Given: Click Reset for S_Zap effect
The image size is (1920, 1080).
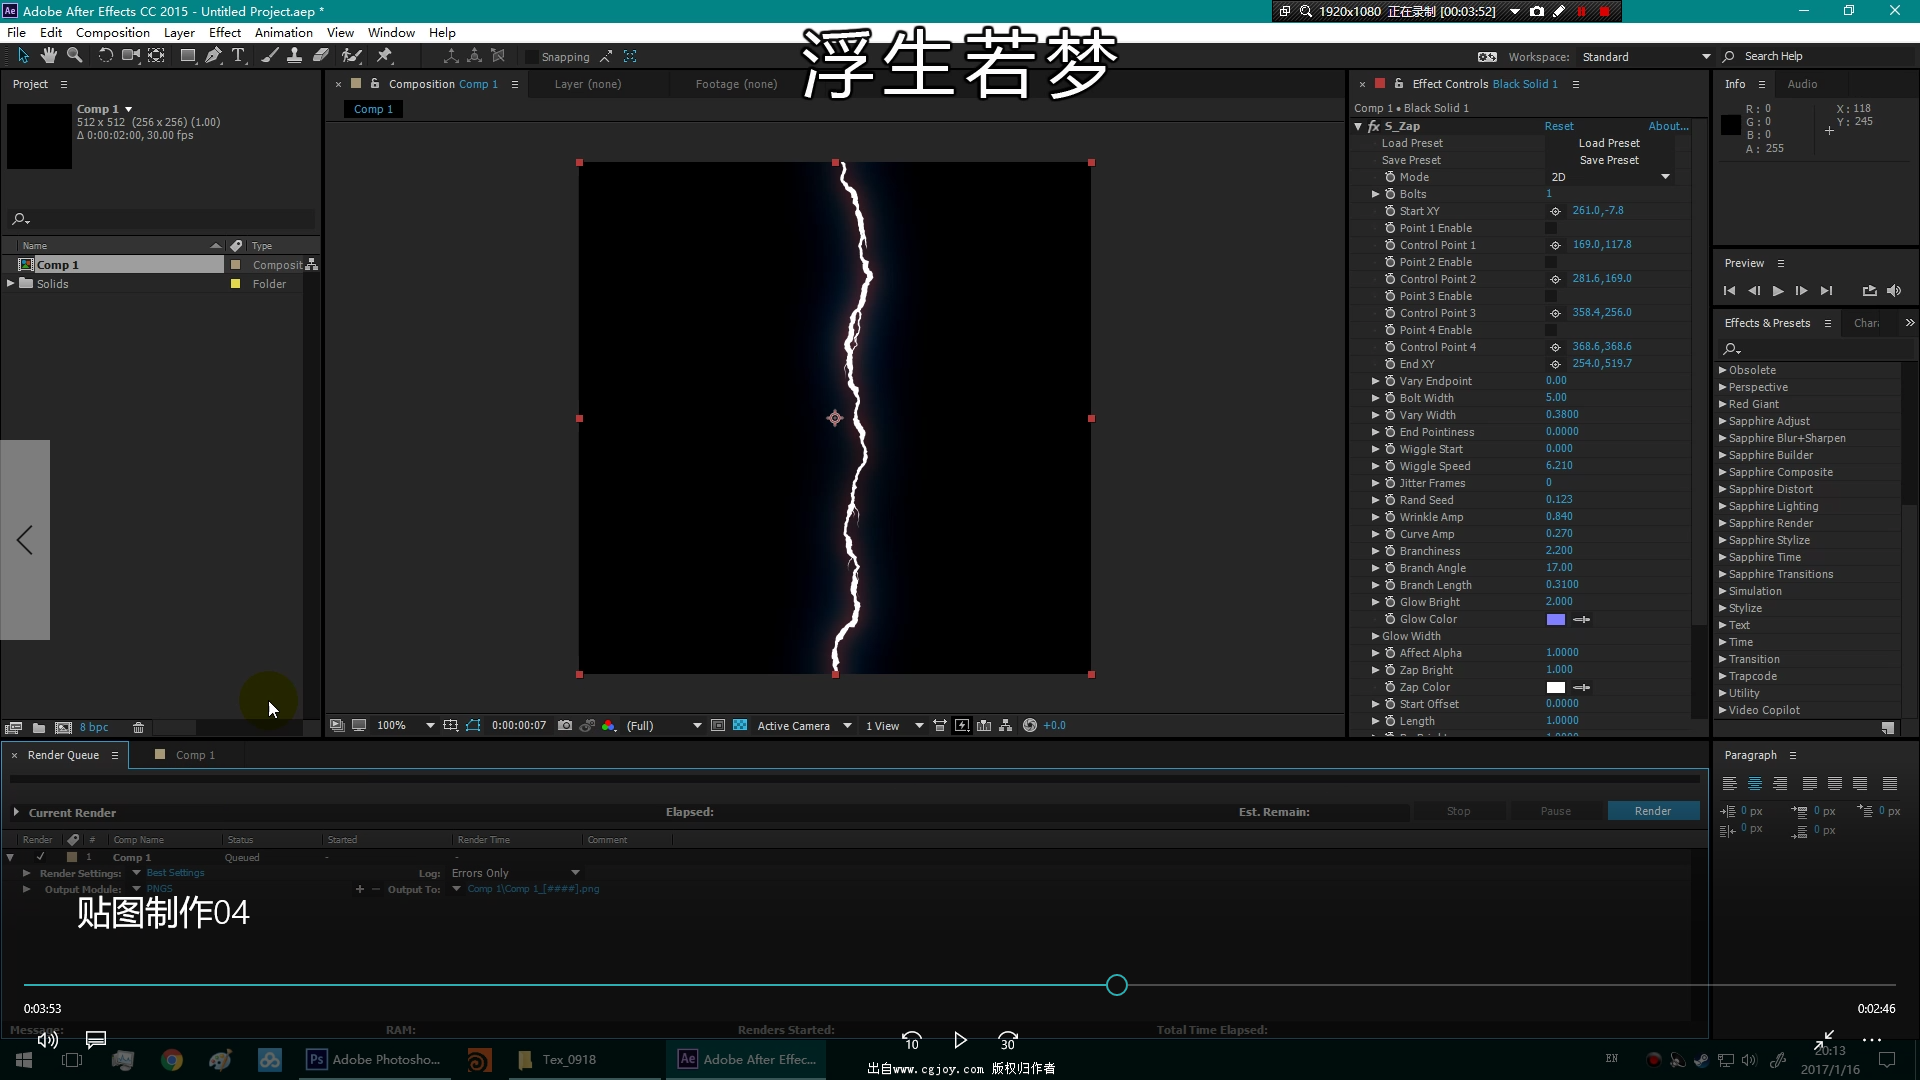Looking at the screenshot, I should coord(1558,126).
